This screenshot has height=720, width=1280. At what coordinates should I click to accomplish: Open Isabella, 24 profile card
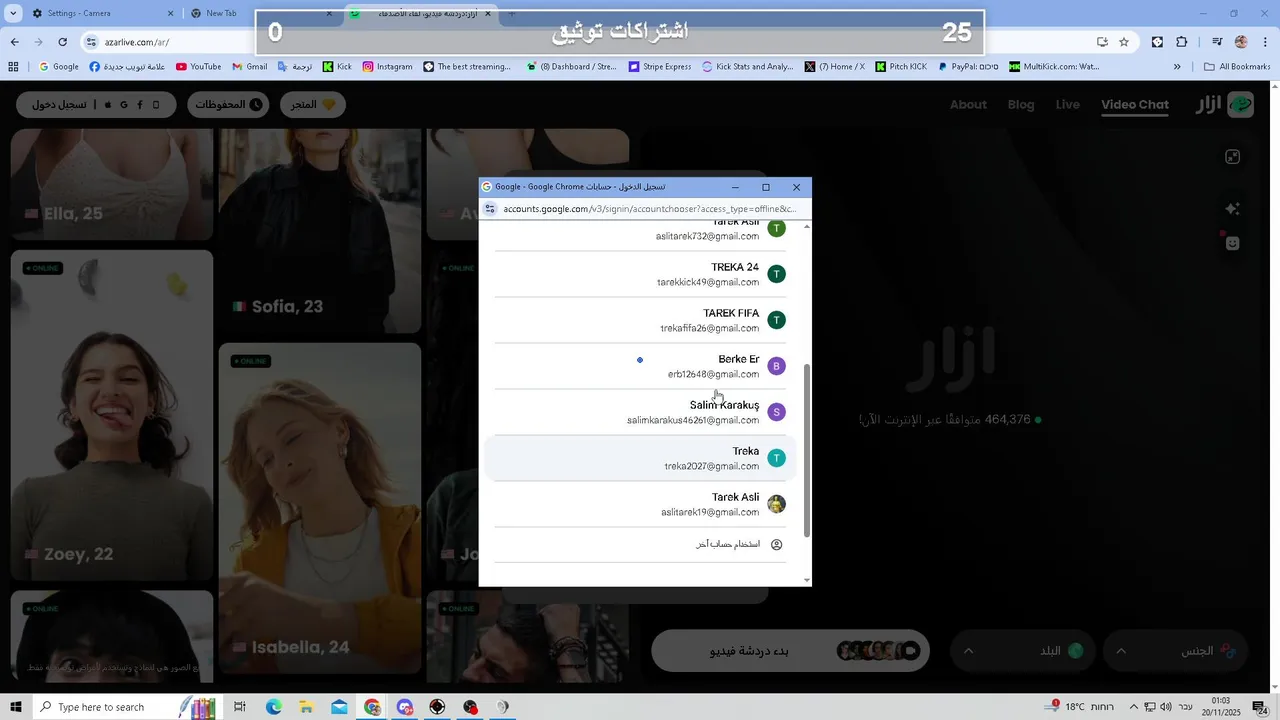[320, 508]
